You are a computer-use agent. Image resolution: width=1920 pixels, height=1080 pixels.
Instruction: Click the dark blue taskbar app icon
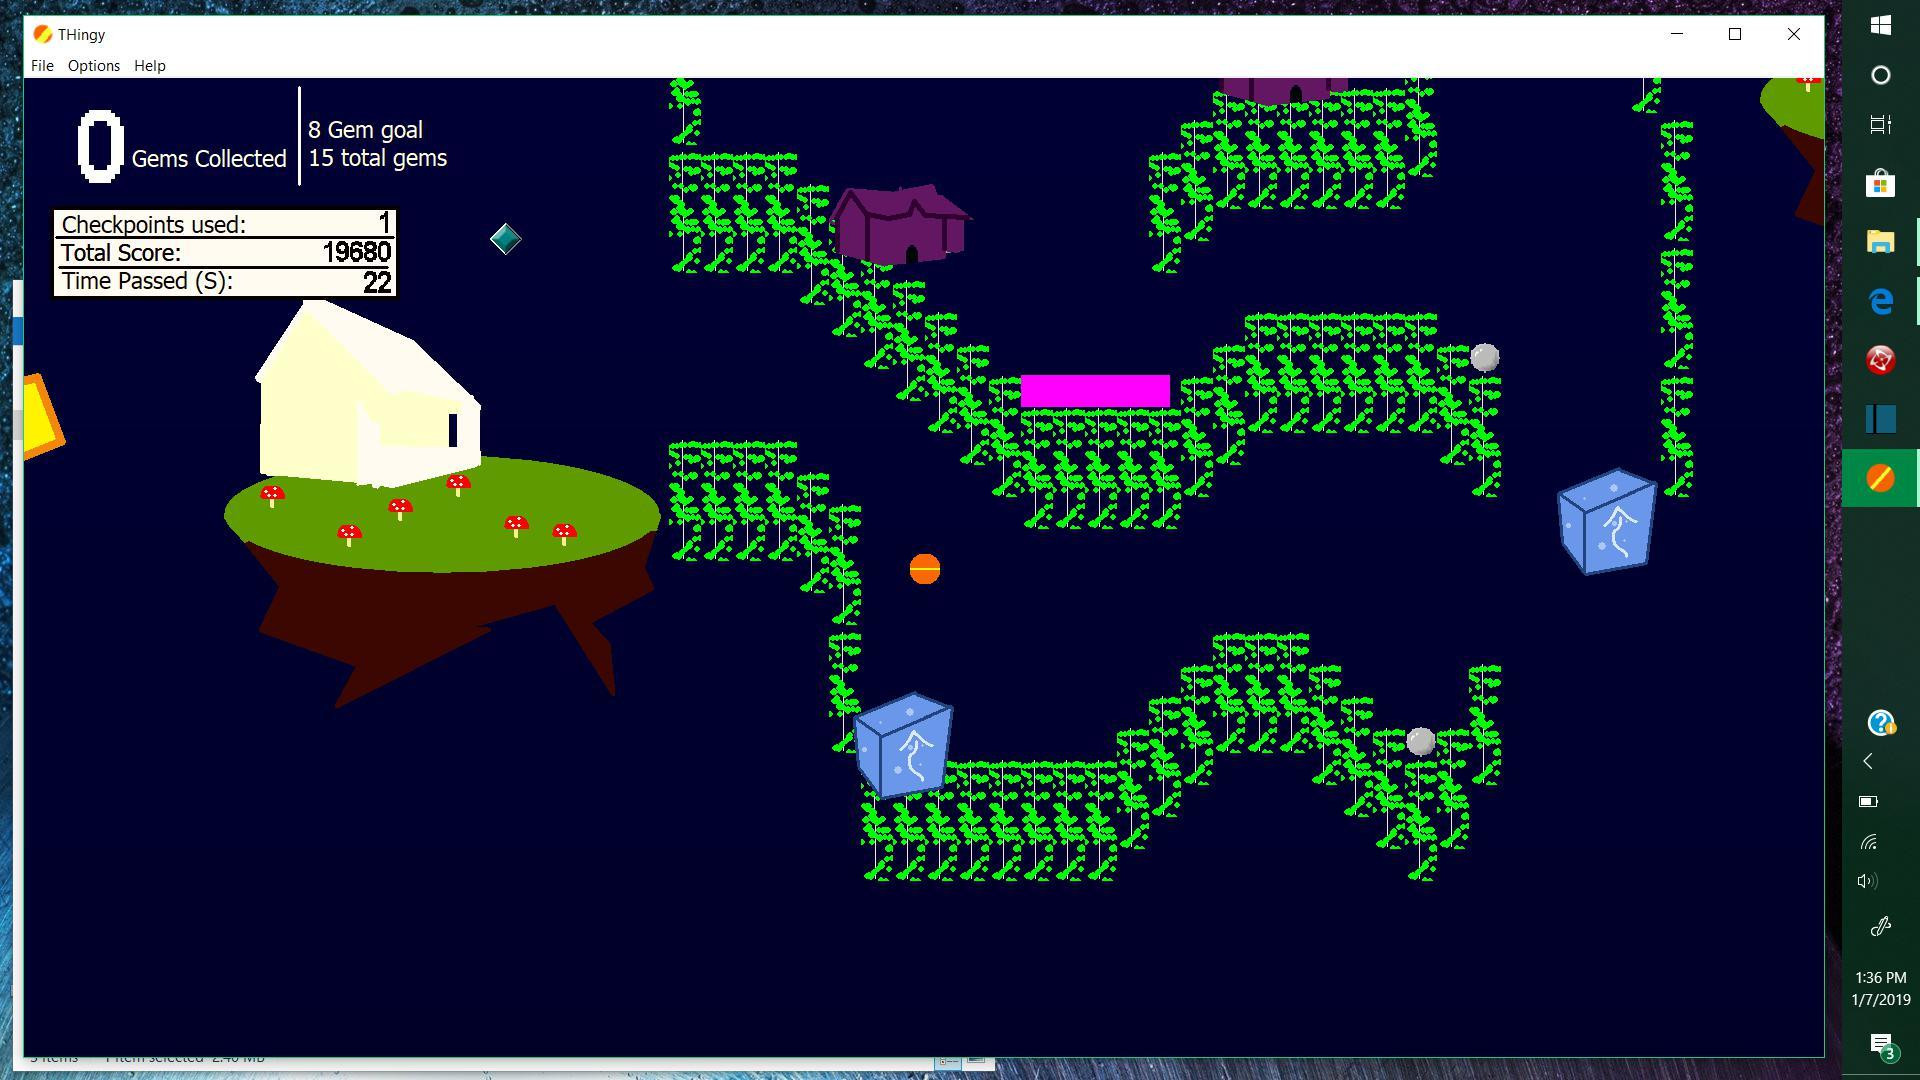(x=1881, y=419)
